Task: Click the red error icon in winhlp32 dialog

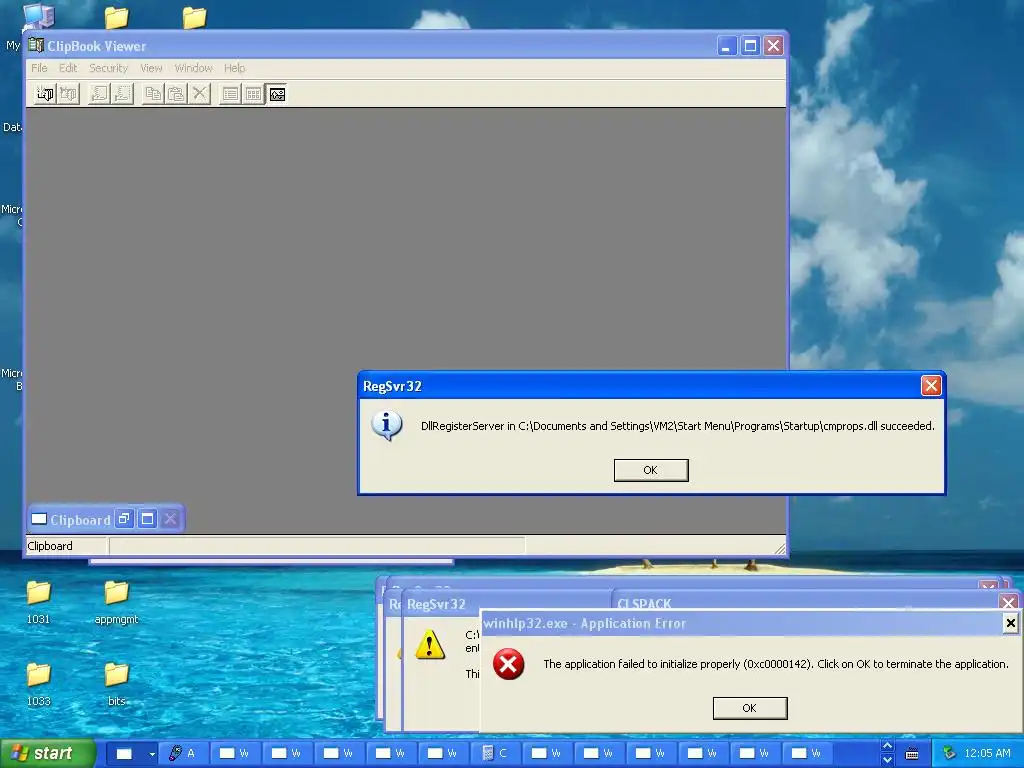Action: click(x=509, y=665)
